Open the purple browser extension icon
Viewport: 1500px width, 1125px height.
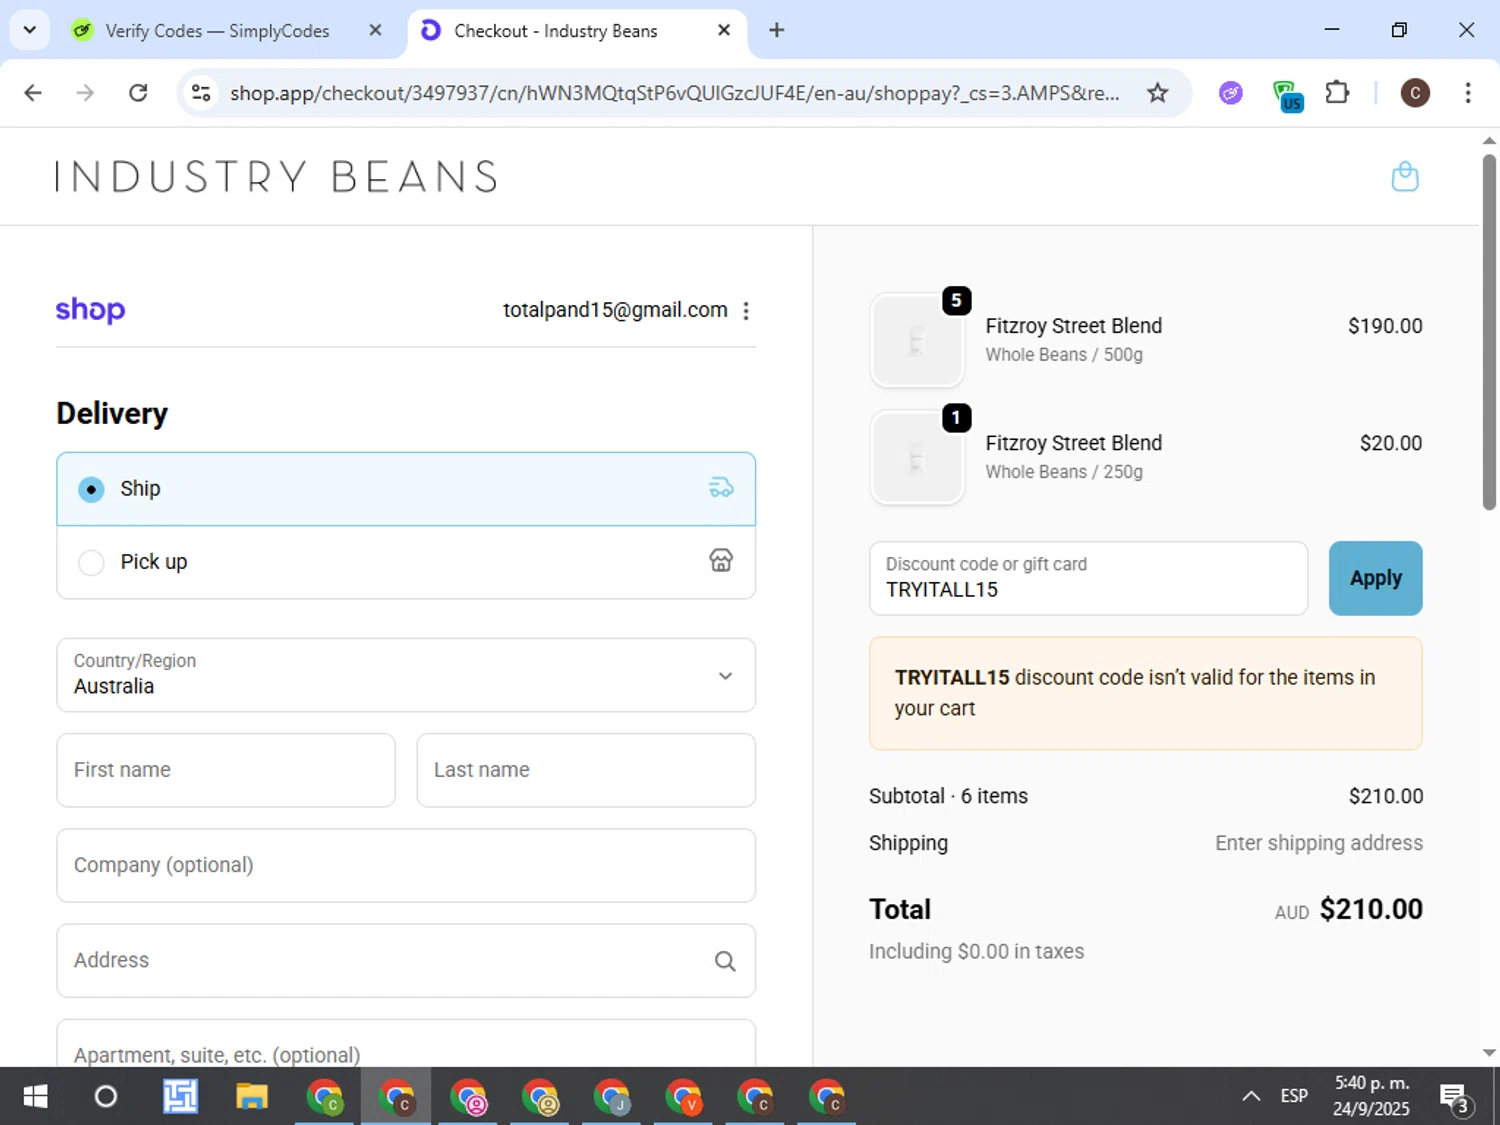(1231, 93)
